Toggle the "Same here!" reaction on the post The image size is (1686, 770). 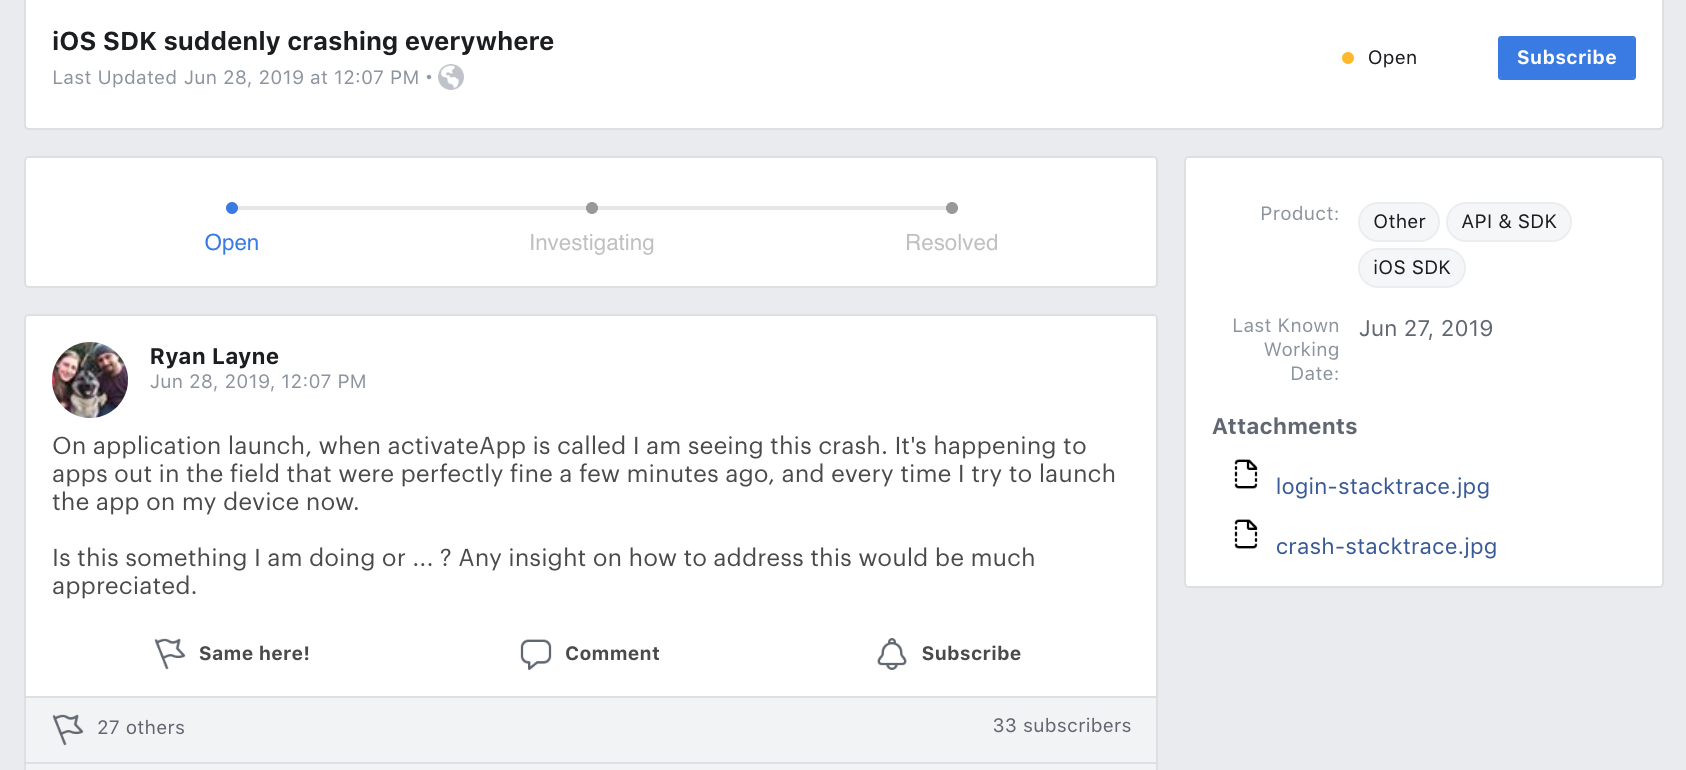(x=232, y=653)
